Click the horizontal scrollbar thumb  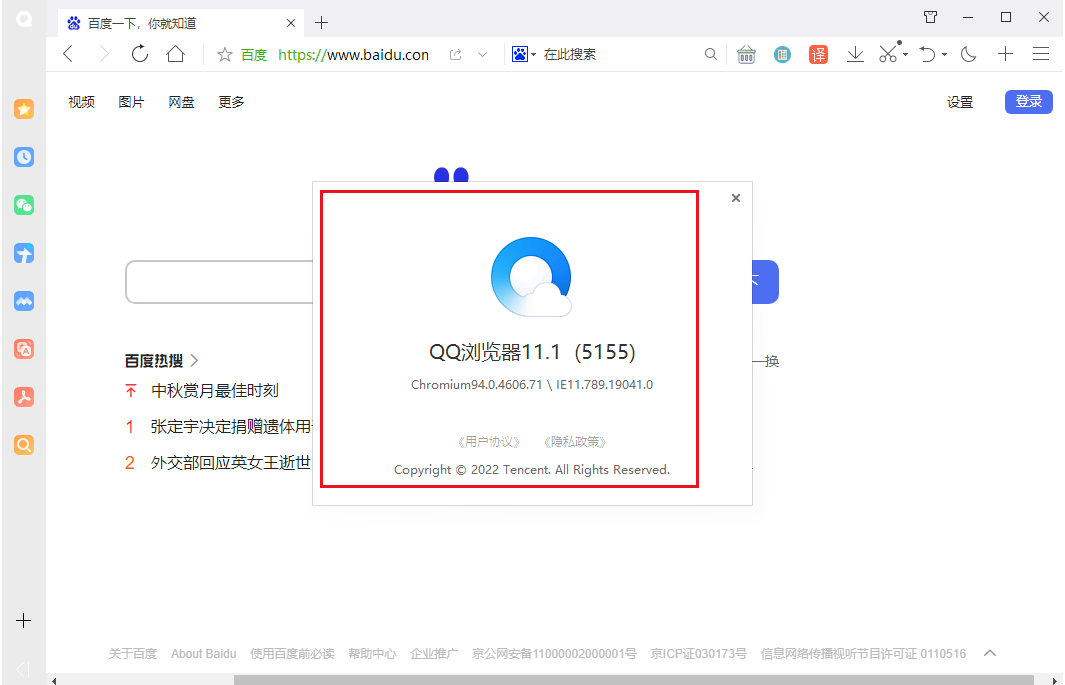[634, 680]
